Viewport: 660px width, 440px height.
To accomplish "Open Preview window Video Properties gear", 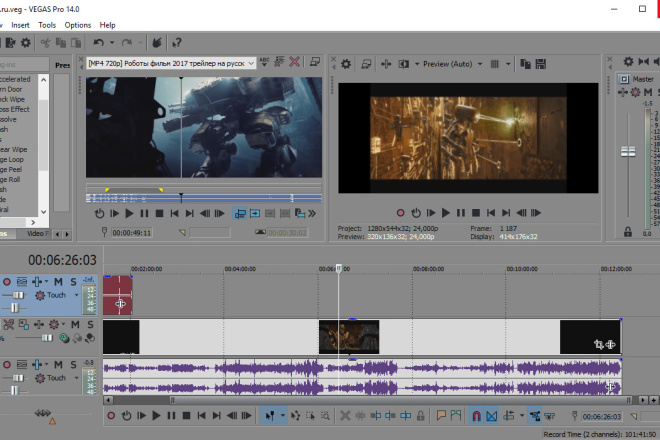I will pos(346,64).
